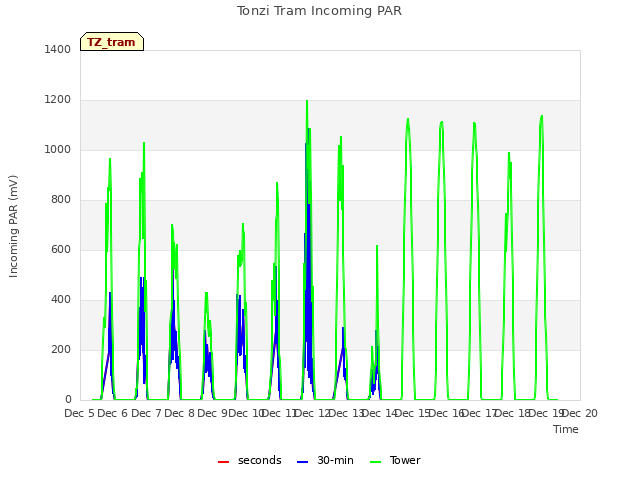Click the '30-min' legend label

[336, 460]
